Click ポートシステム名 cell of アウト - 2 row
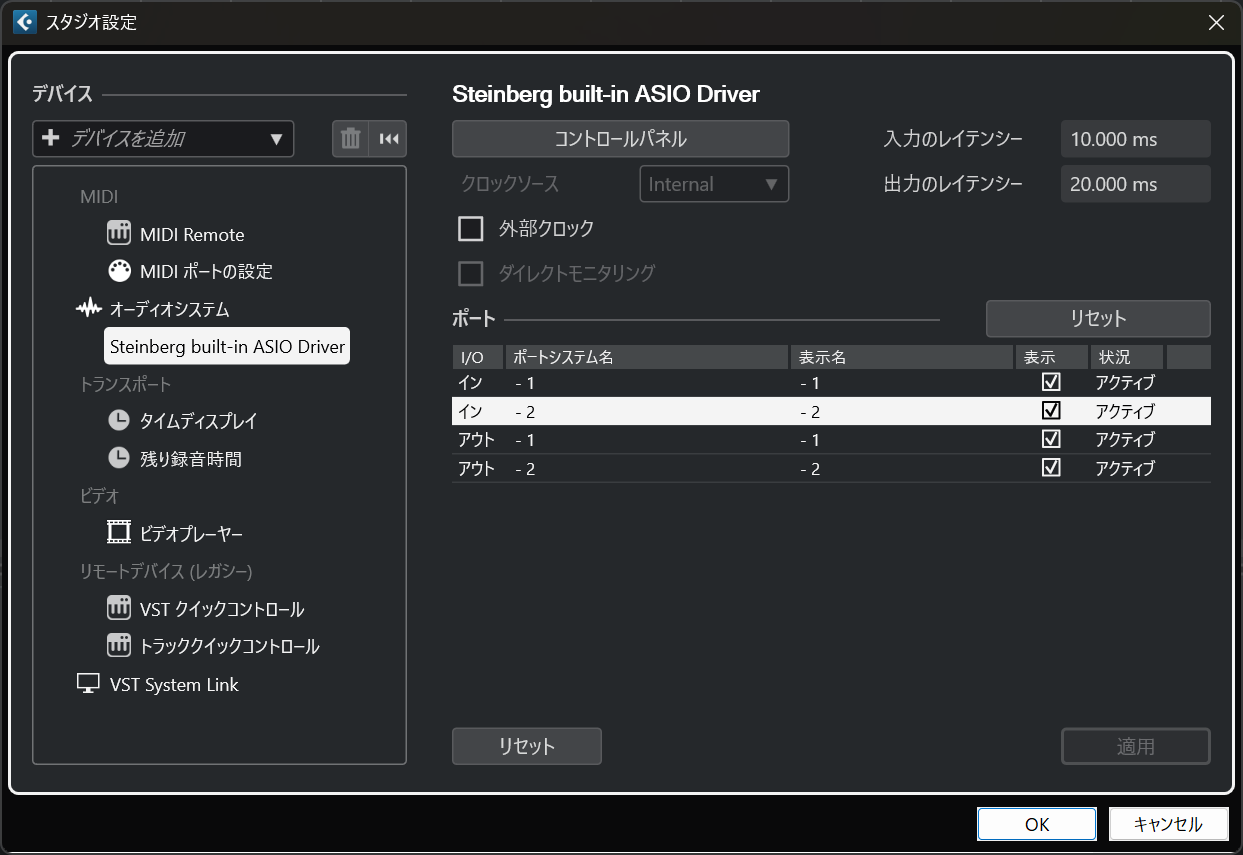 pos(647,468)
